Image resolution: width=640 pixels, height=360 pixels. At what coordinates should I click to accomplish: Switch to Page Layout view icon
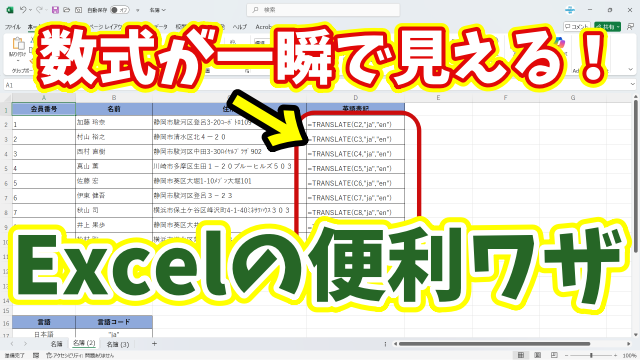pyautogui.click(x=538, y=355)
